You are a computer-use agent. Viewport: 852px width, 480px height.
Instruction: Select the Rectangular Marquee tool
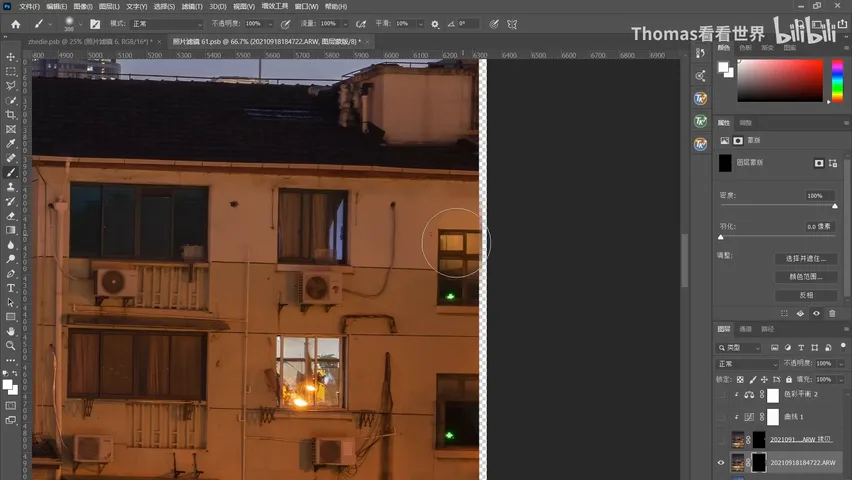pos(11,71)
